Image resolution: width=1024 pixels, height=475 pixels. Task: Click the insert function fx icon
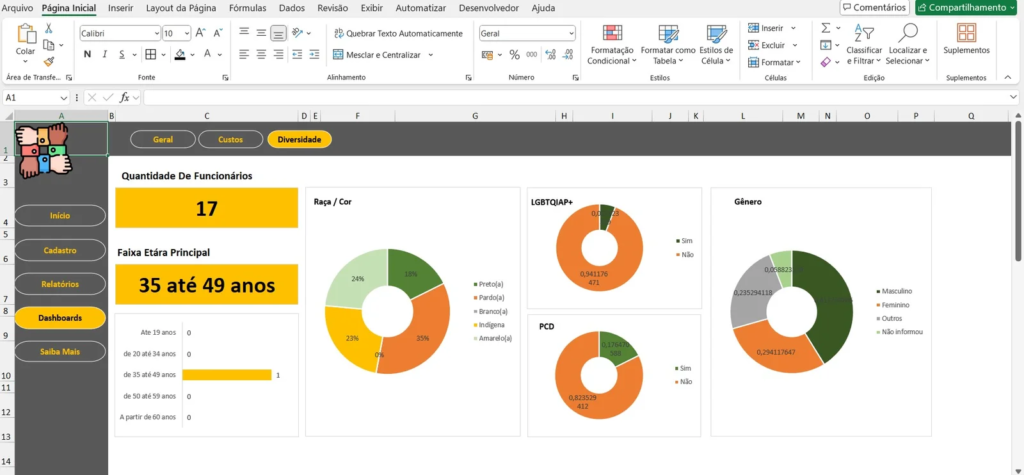click(x=125, y=98)
